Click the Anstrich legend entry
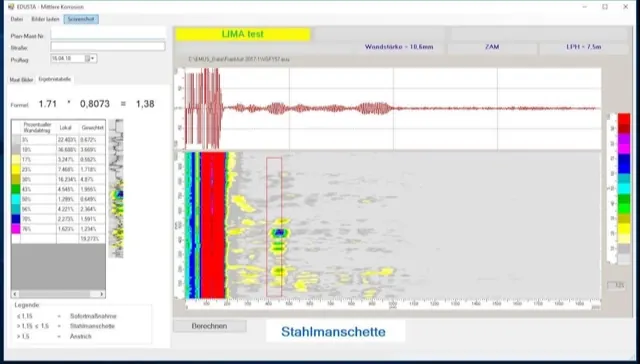 click(80, 336)
